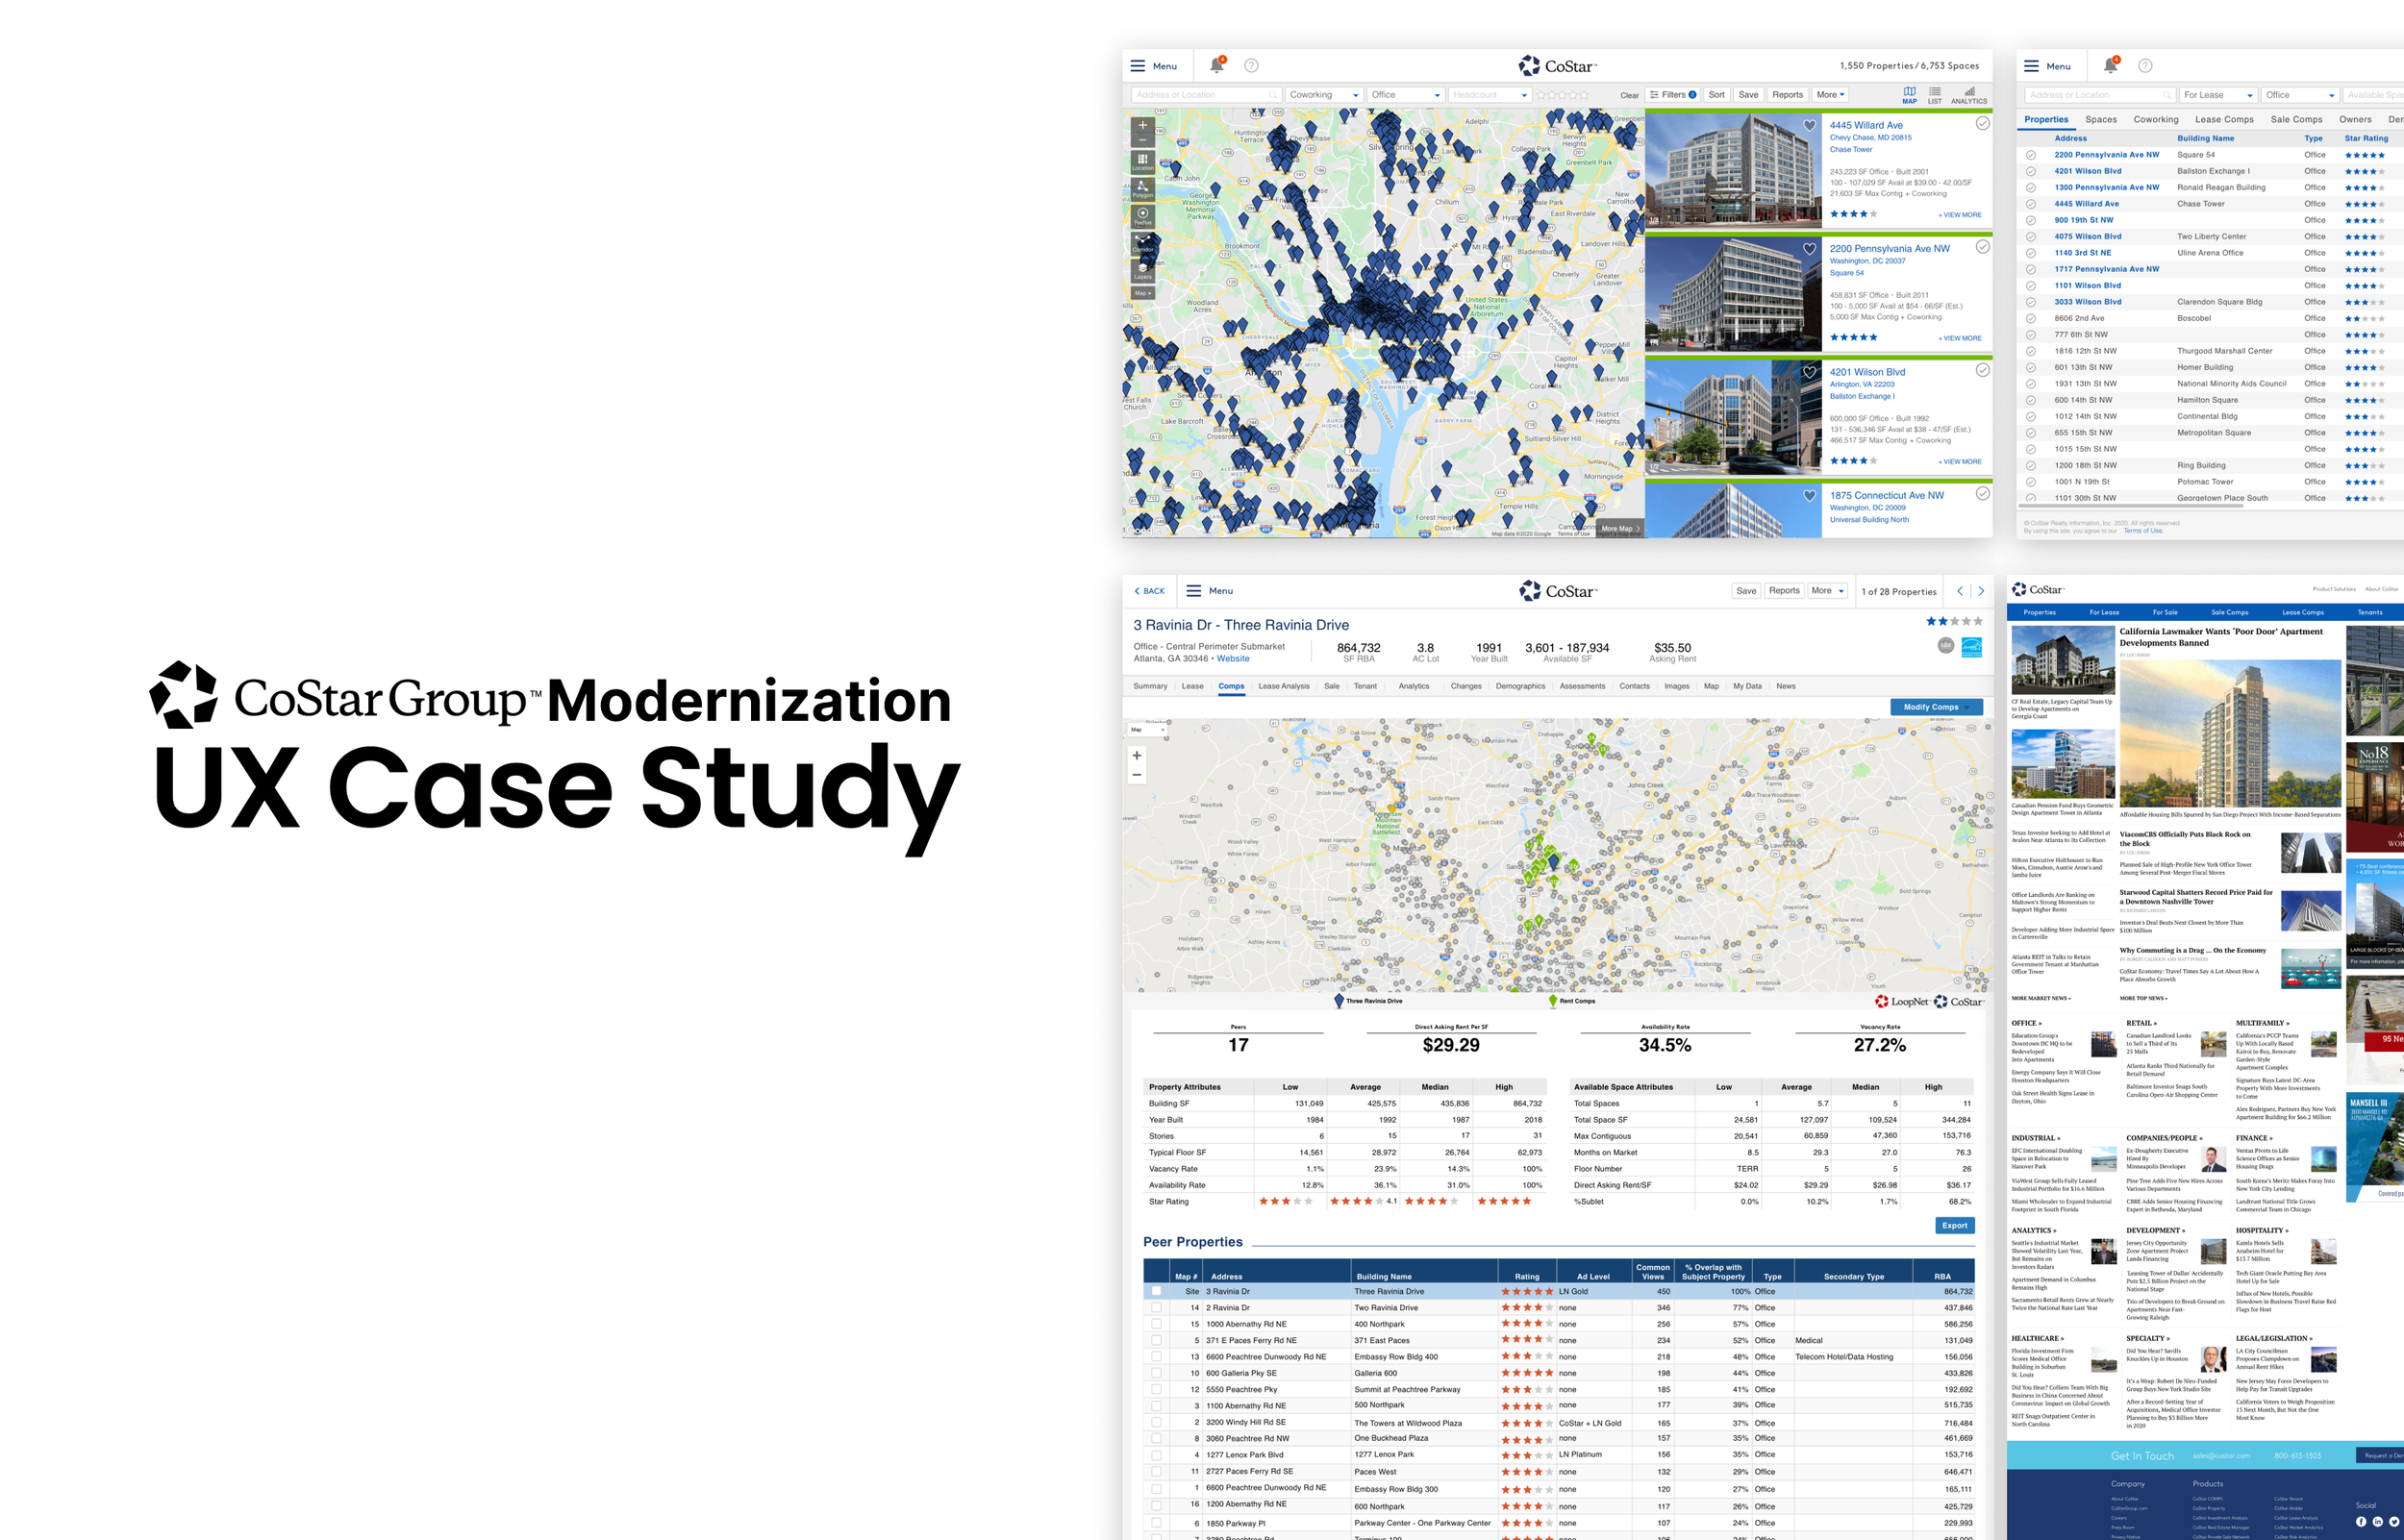Click the Address or Location field in map search

pos(1206,95)
